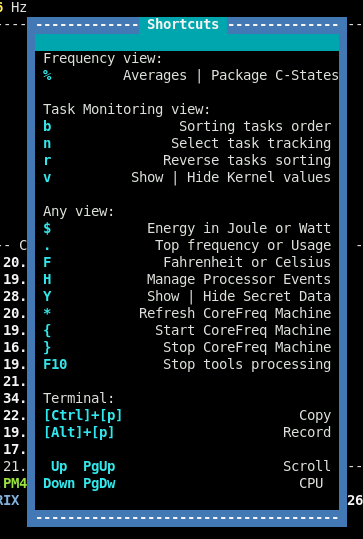Choose the 'n' Select task tracking entry

[187, 144]
